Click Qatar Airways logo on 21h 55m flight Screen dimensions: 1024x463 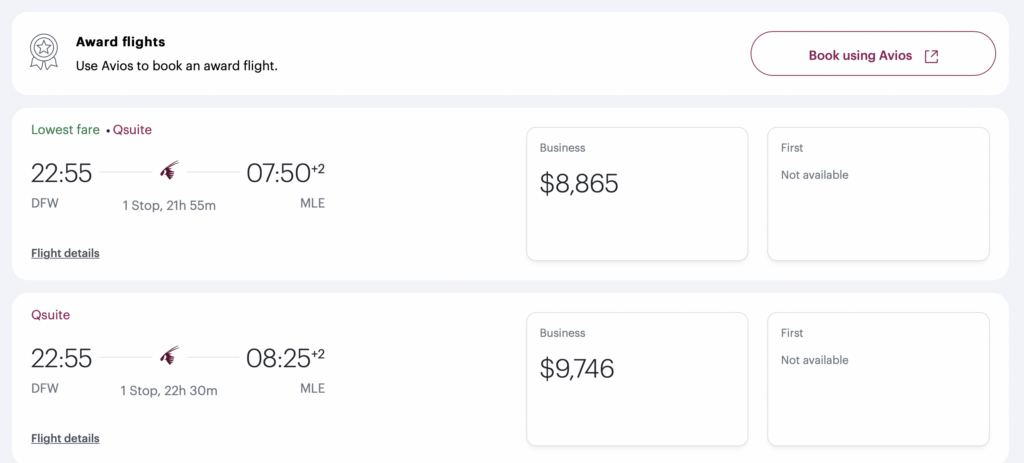point(169,172)
